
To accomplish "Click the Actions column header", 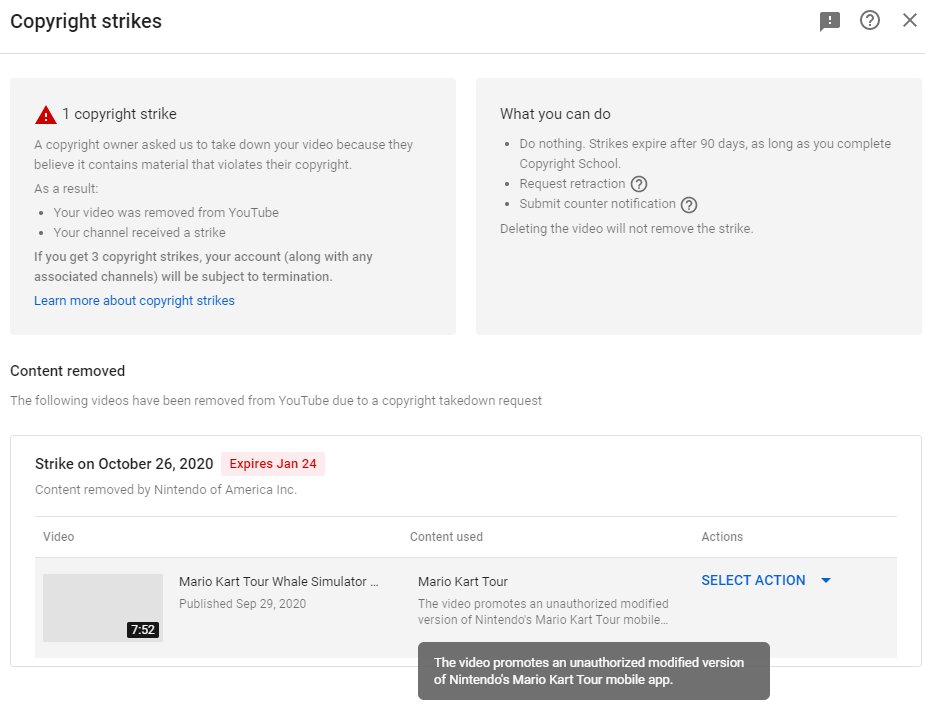I will [x=721, y=537].
